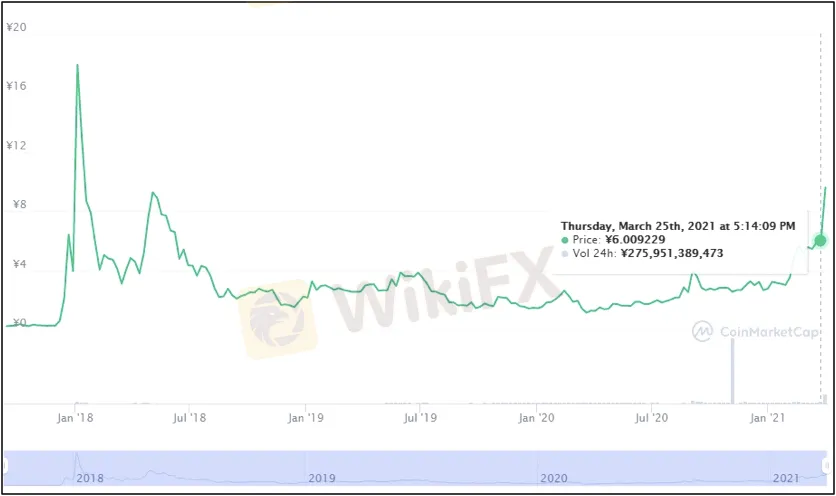The width and height of the screenshot is (836, 496).
Task: Click the January 2018 price peak
Action: 77,65
